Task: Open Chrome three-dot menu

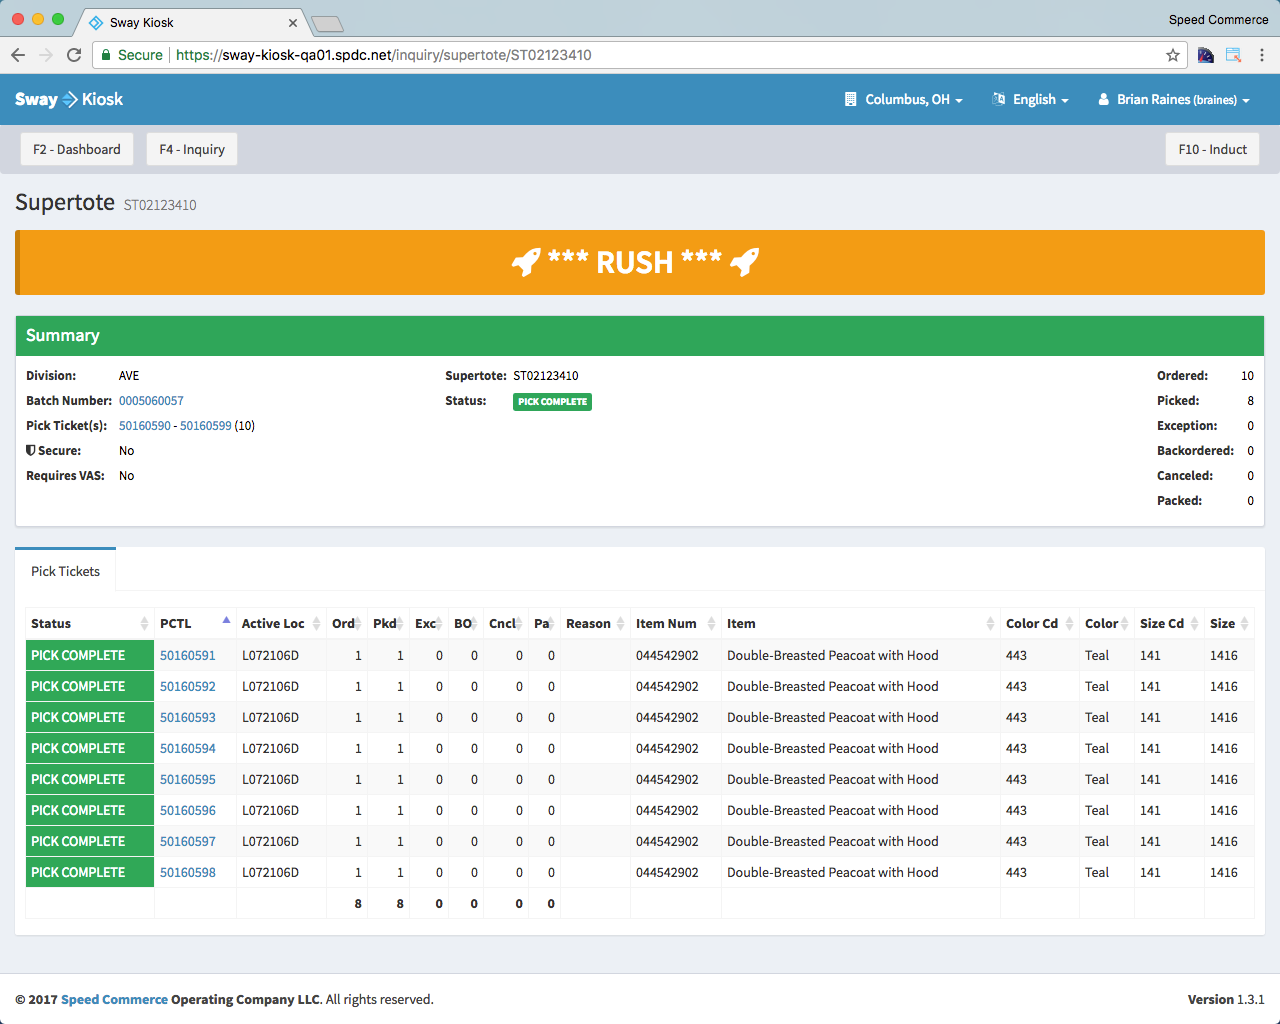Action: tap(1262, 55)
